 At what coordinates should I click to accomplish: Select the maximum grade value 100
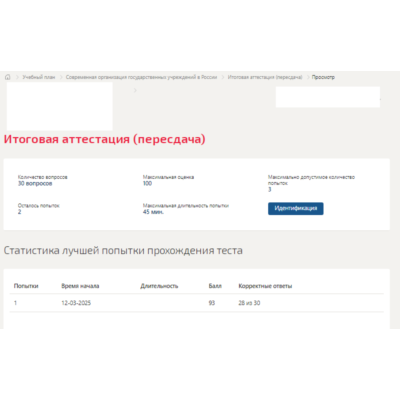pyautogui.click(x=147, y=183)
